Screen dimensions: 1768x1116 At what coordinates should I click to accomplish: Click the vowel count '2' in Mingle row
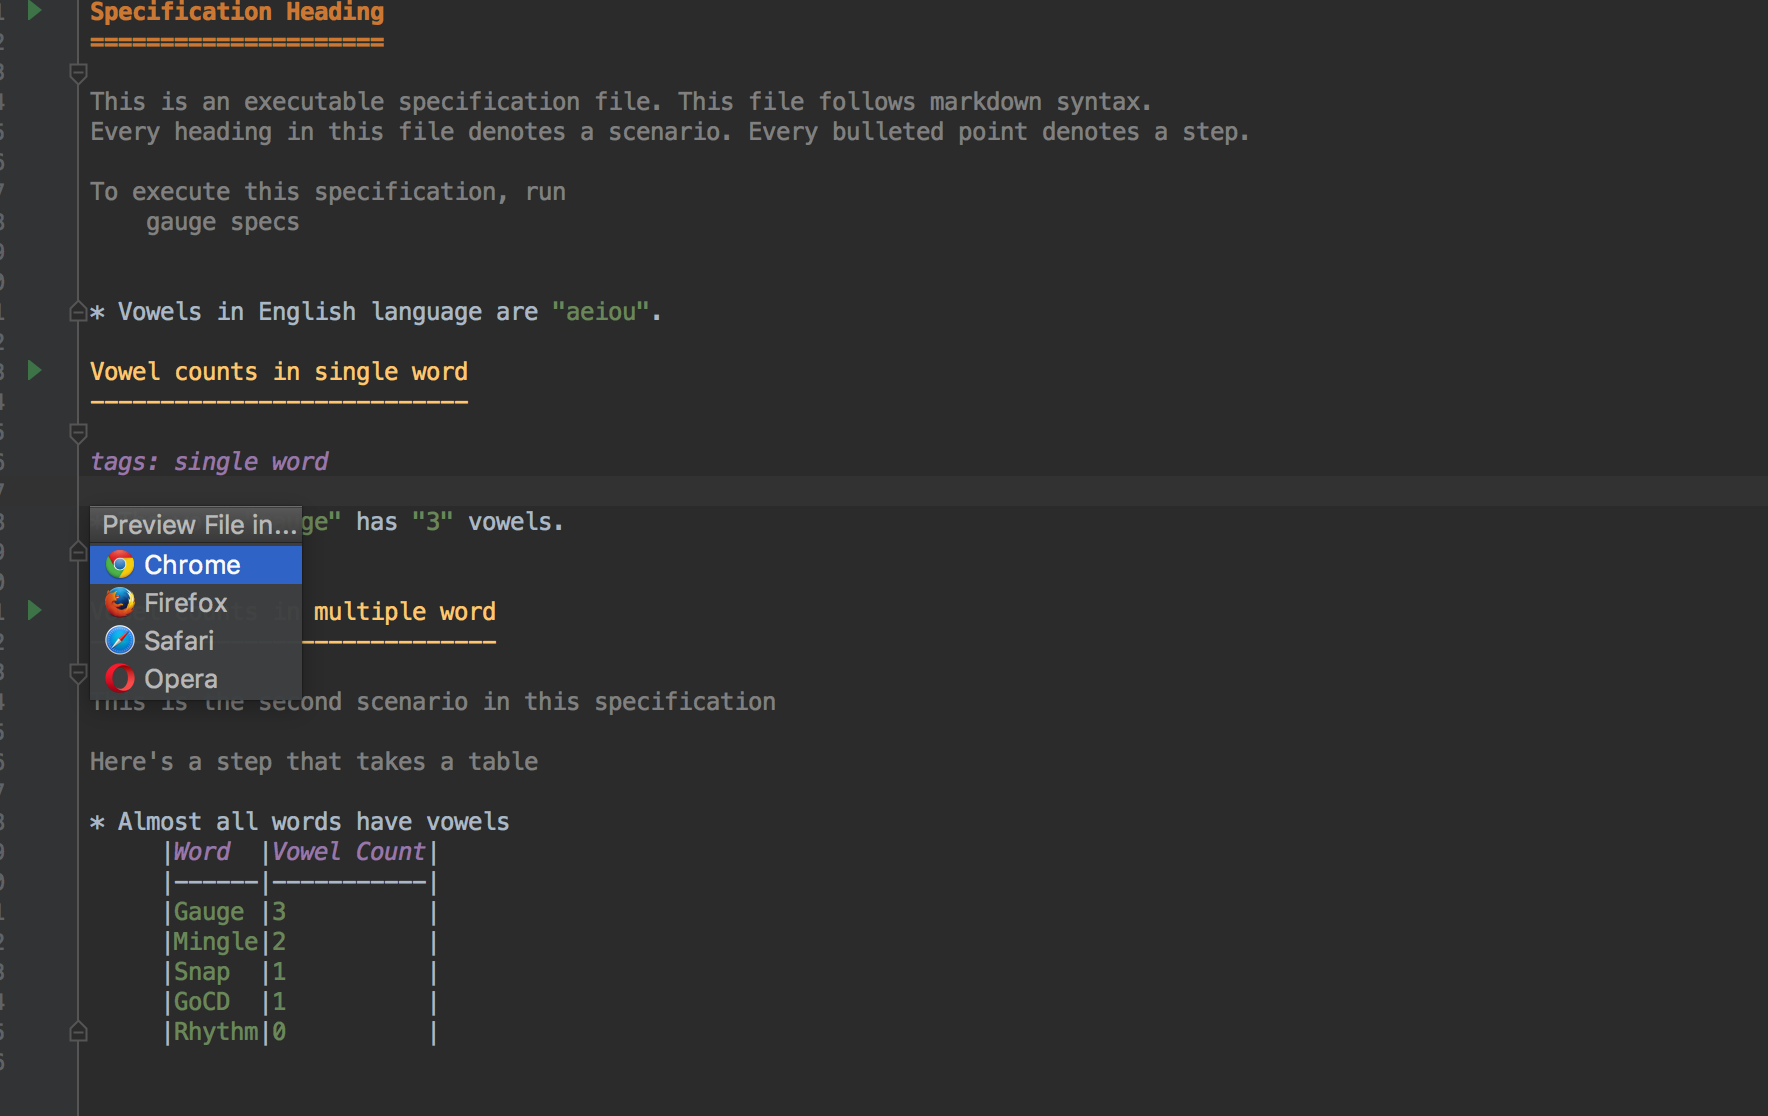click(x=279, y=942)
